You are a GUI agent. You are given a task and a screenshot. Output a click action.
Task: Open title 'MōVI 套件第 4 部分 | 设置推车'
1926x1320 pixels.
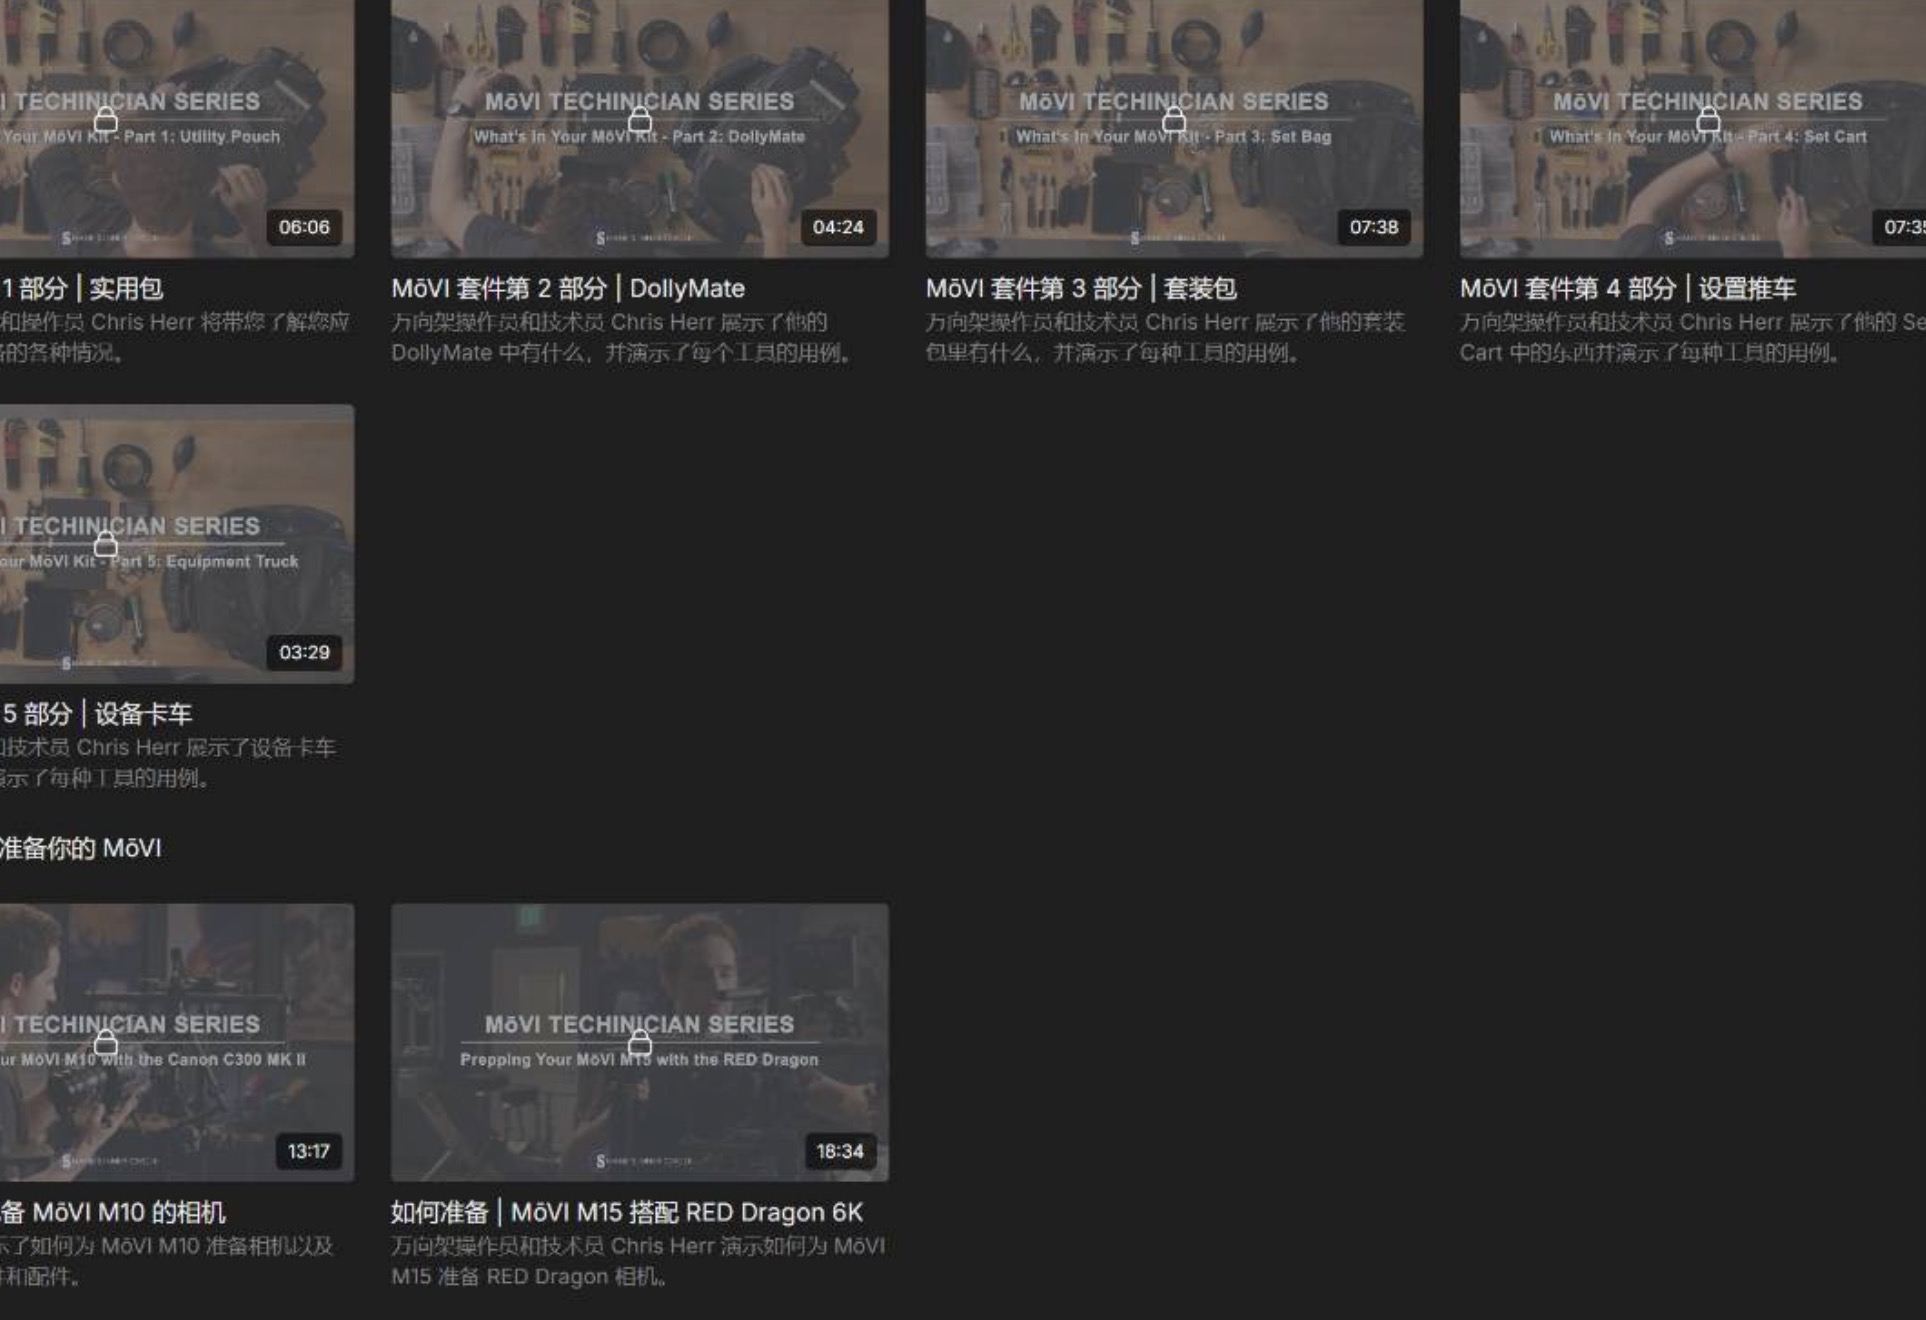pyautogui.click(x=1628, y=289)
